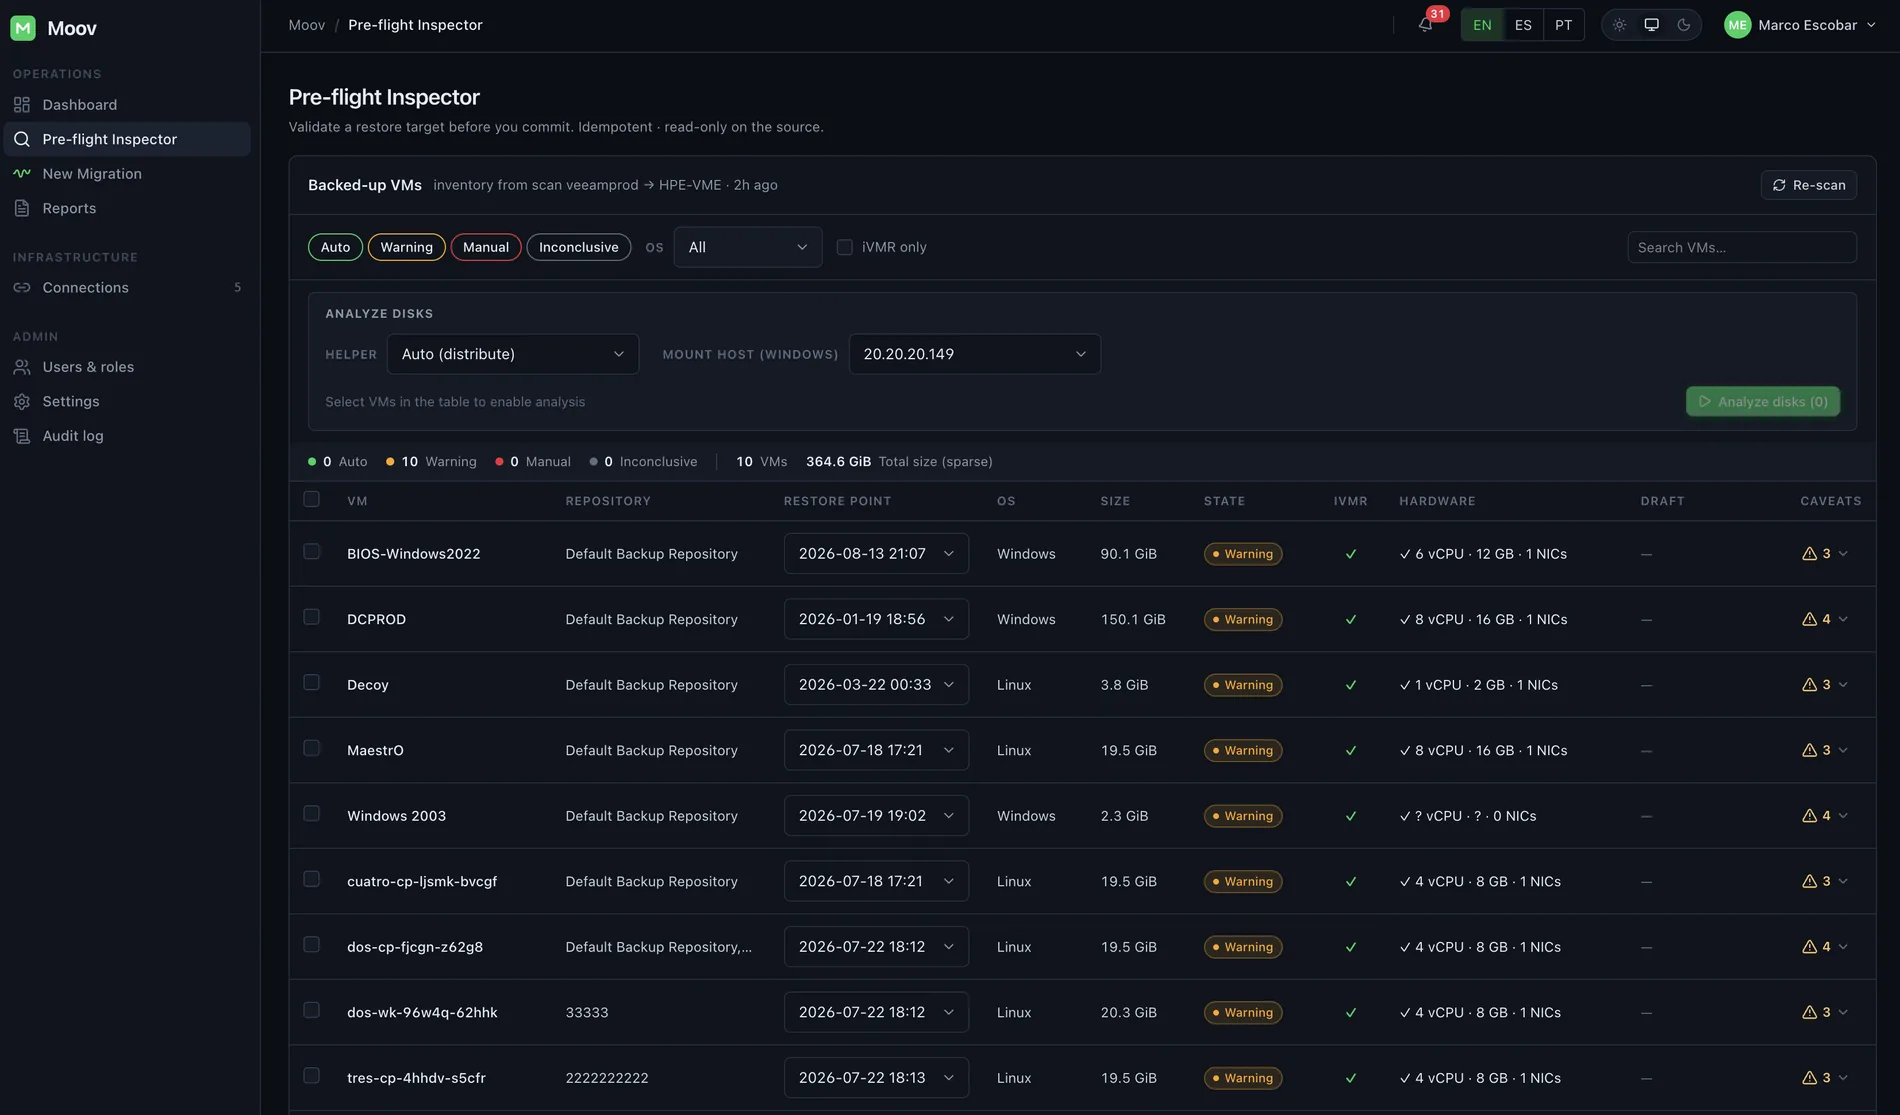Click iVMR checkmark in DCPROD row
The height and width of the screenshot is (1115, 1900).
1351,620
